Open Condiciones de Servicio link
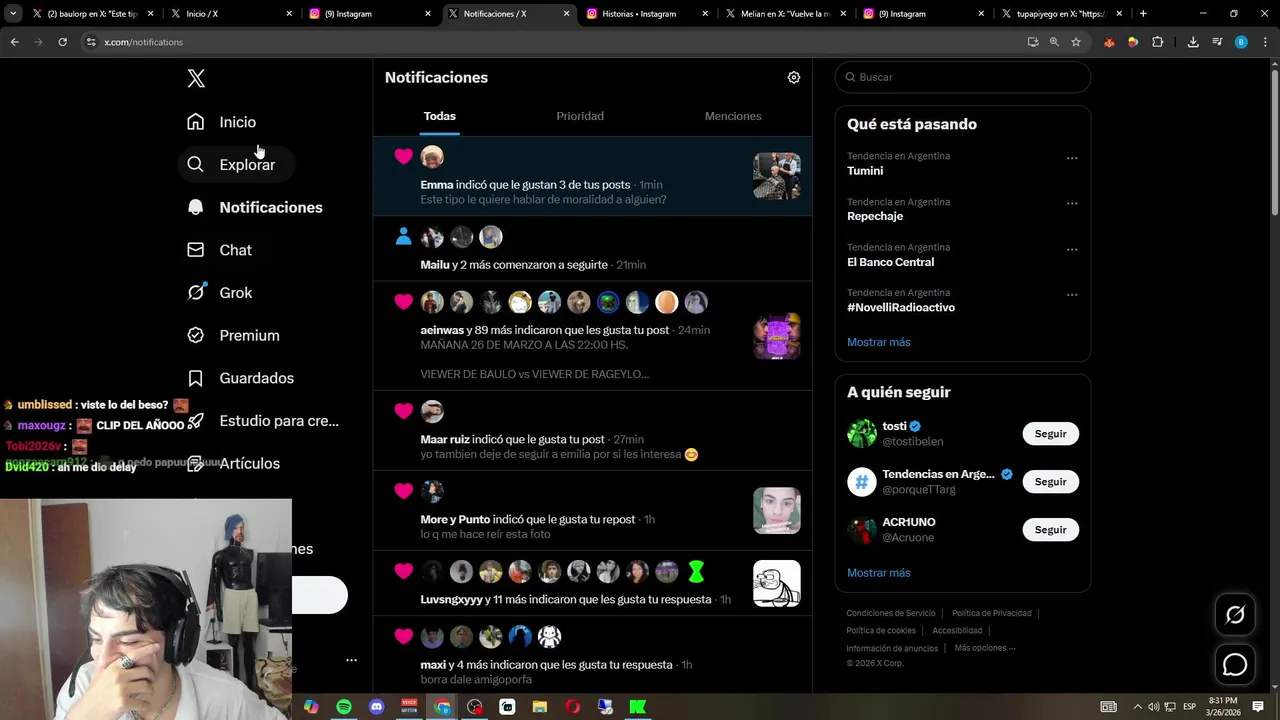 [x=891, y=613]
